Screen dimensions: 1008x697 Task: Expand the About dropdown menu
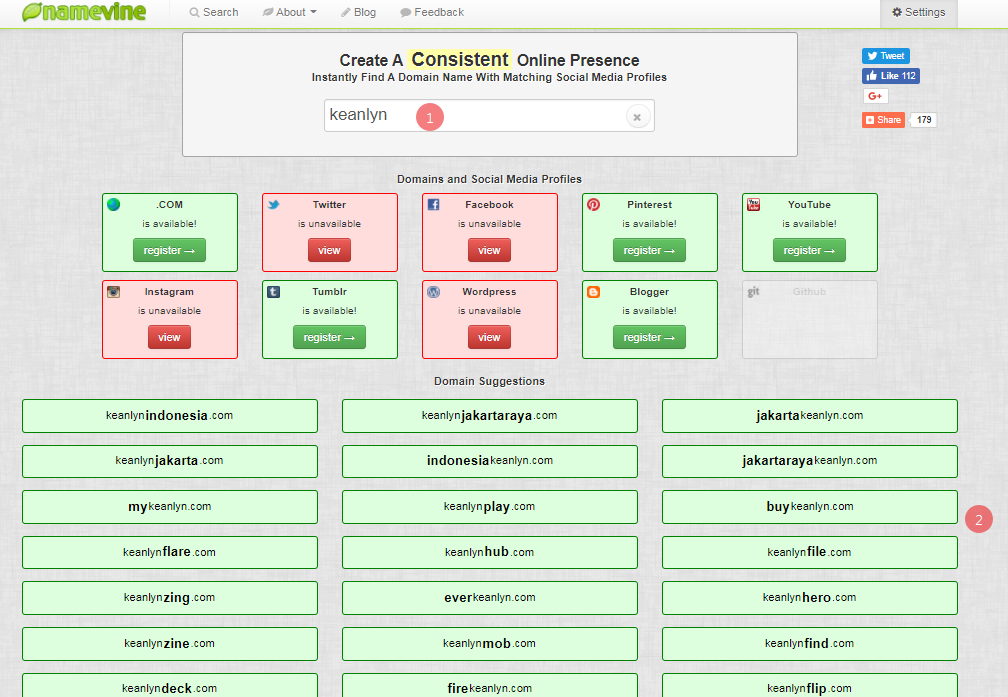[x=289, y=12]
